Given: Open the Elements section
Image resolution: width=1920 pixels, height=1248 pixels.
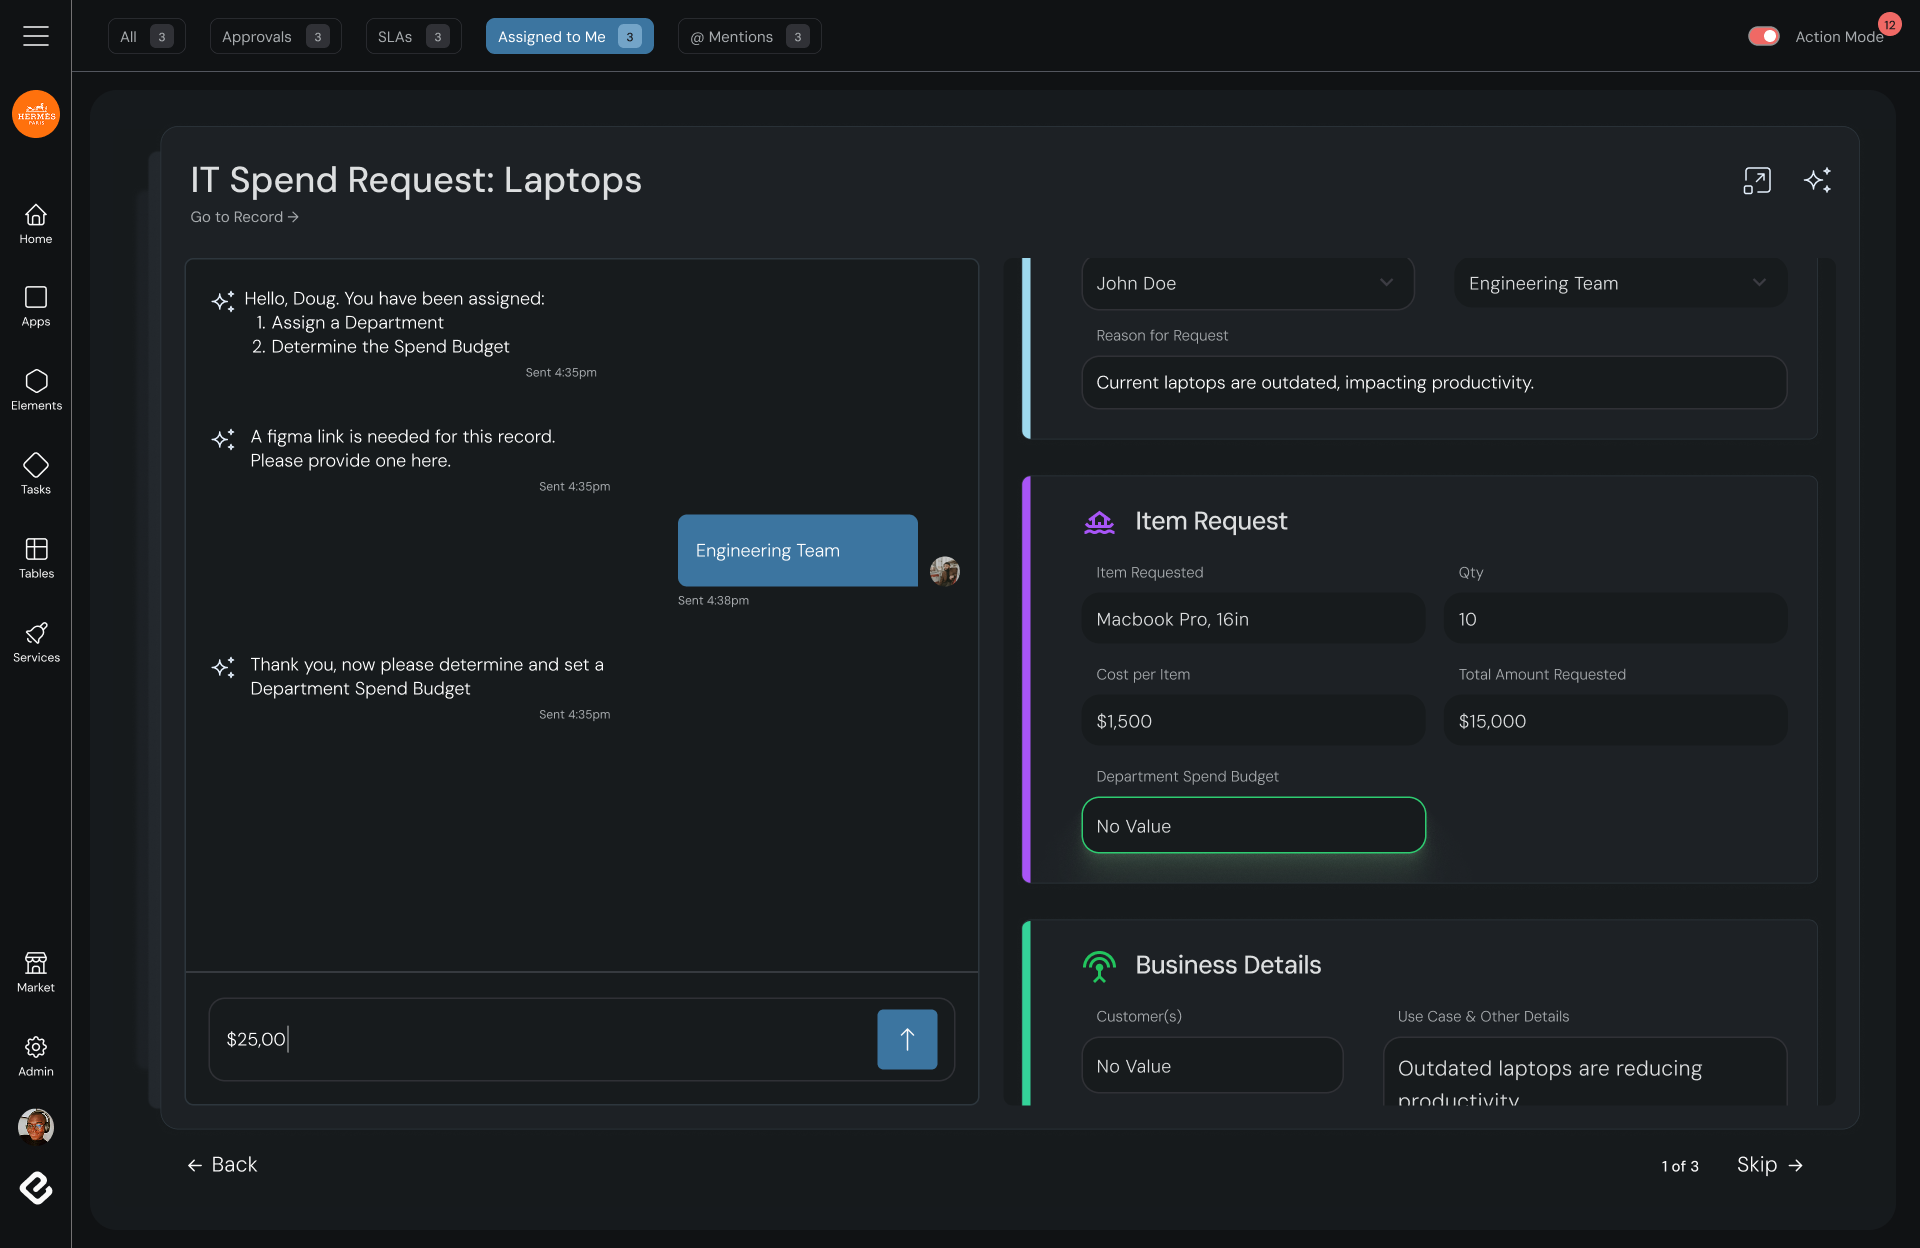Looking at the screenshot, I should click(x=36, y=390).
